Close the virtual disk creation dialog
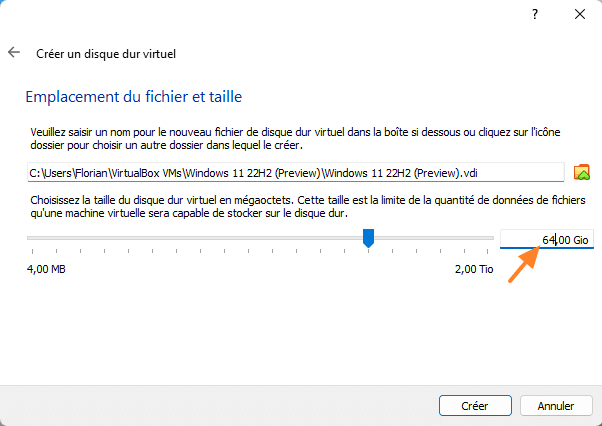 coord(579,15)
